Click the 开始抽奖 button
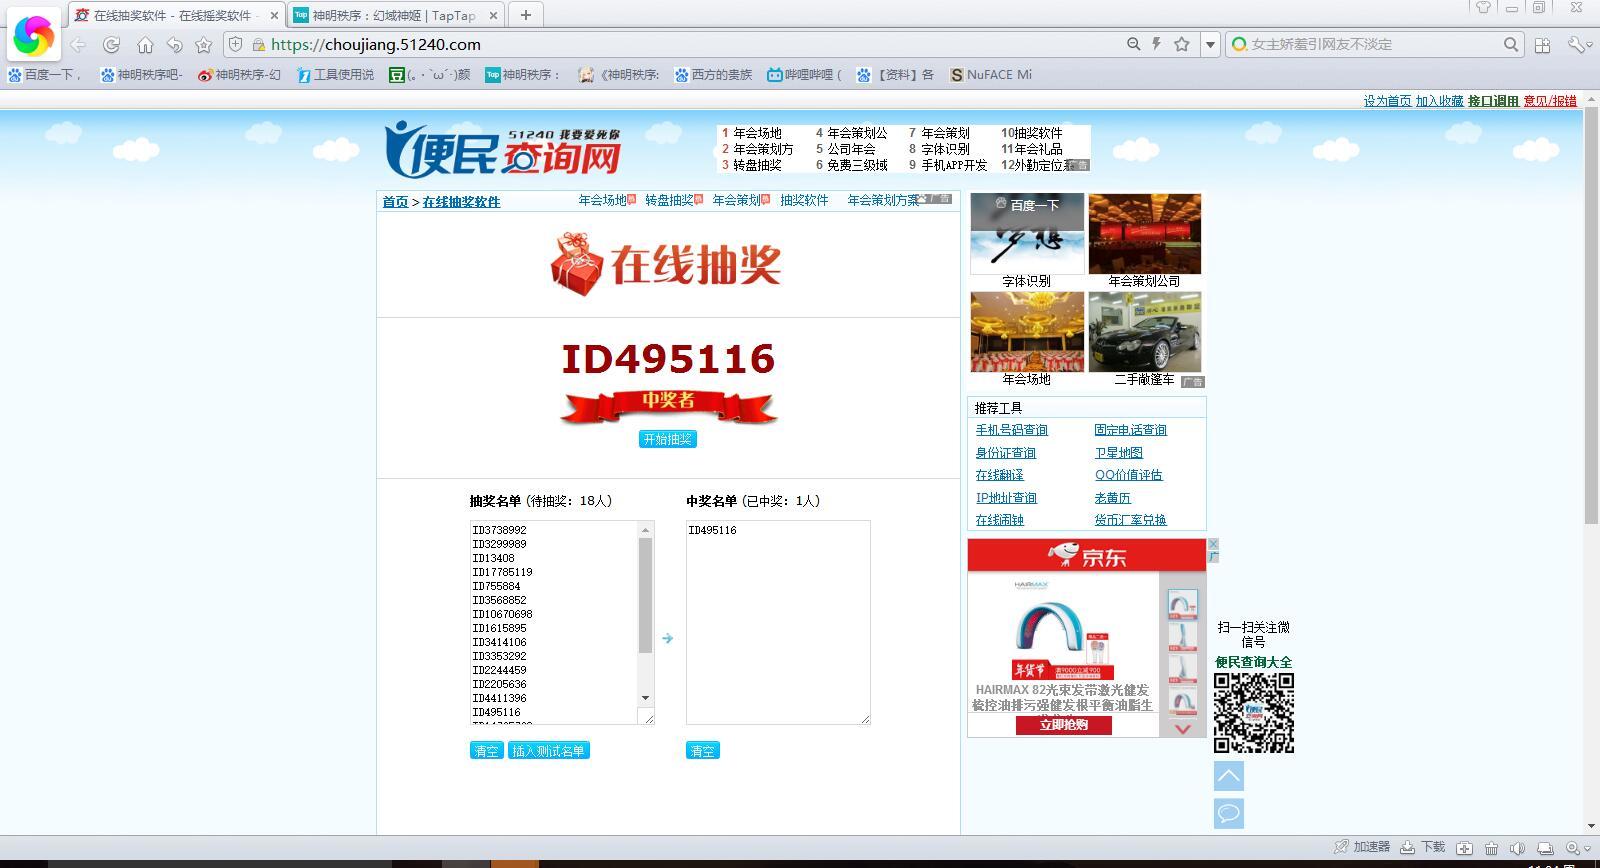This screenshot has width=1600, height=868. point(667,439)
